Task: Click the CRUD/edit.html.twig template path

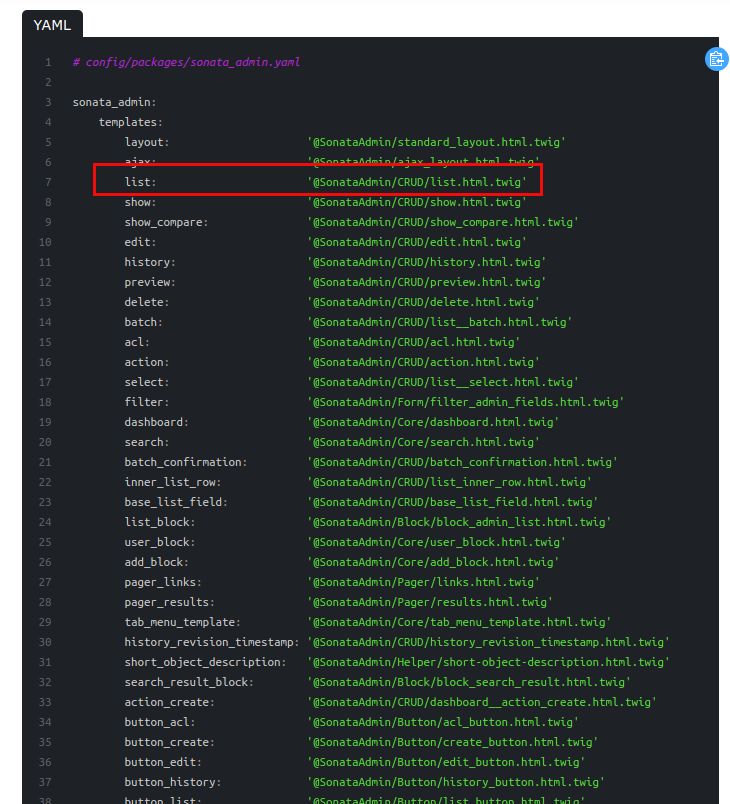Action: pyautogui.click(x=418, y=242)
